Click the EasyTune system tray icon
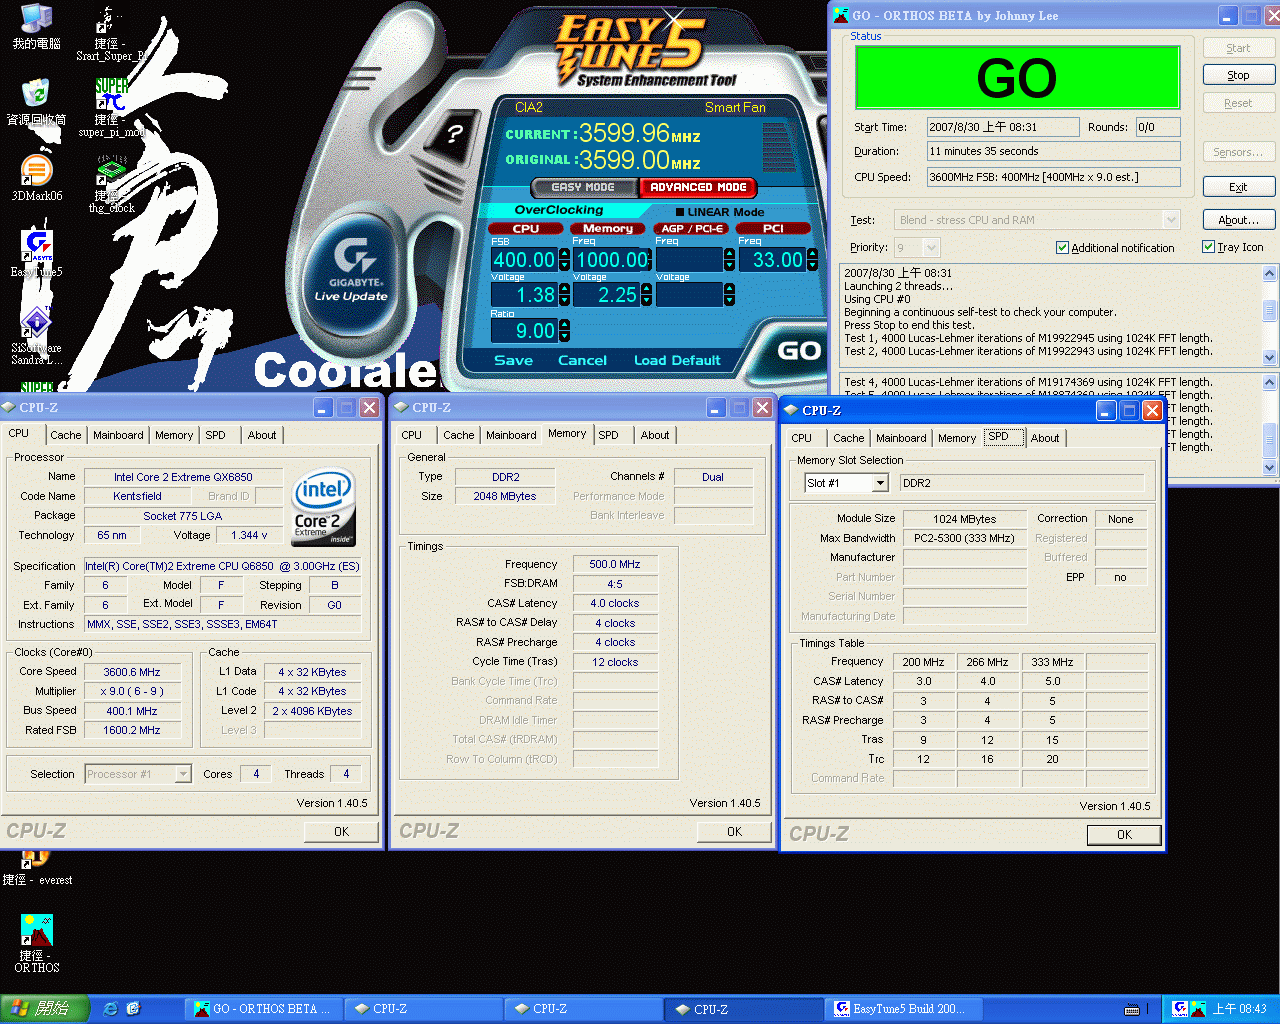The height and width of the screenshot is (1024, 1280). tap(1180, 1009)
